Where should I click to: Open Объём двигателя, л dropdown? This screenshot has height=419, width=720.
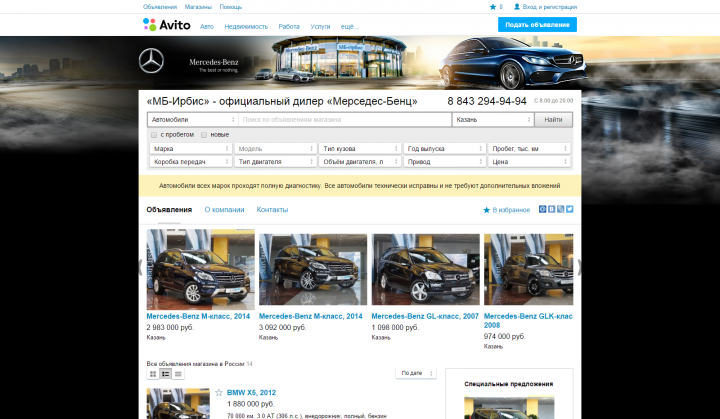click(360, 162)
